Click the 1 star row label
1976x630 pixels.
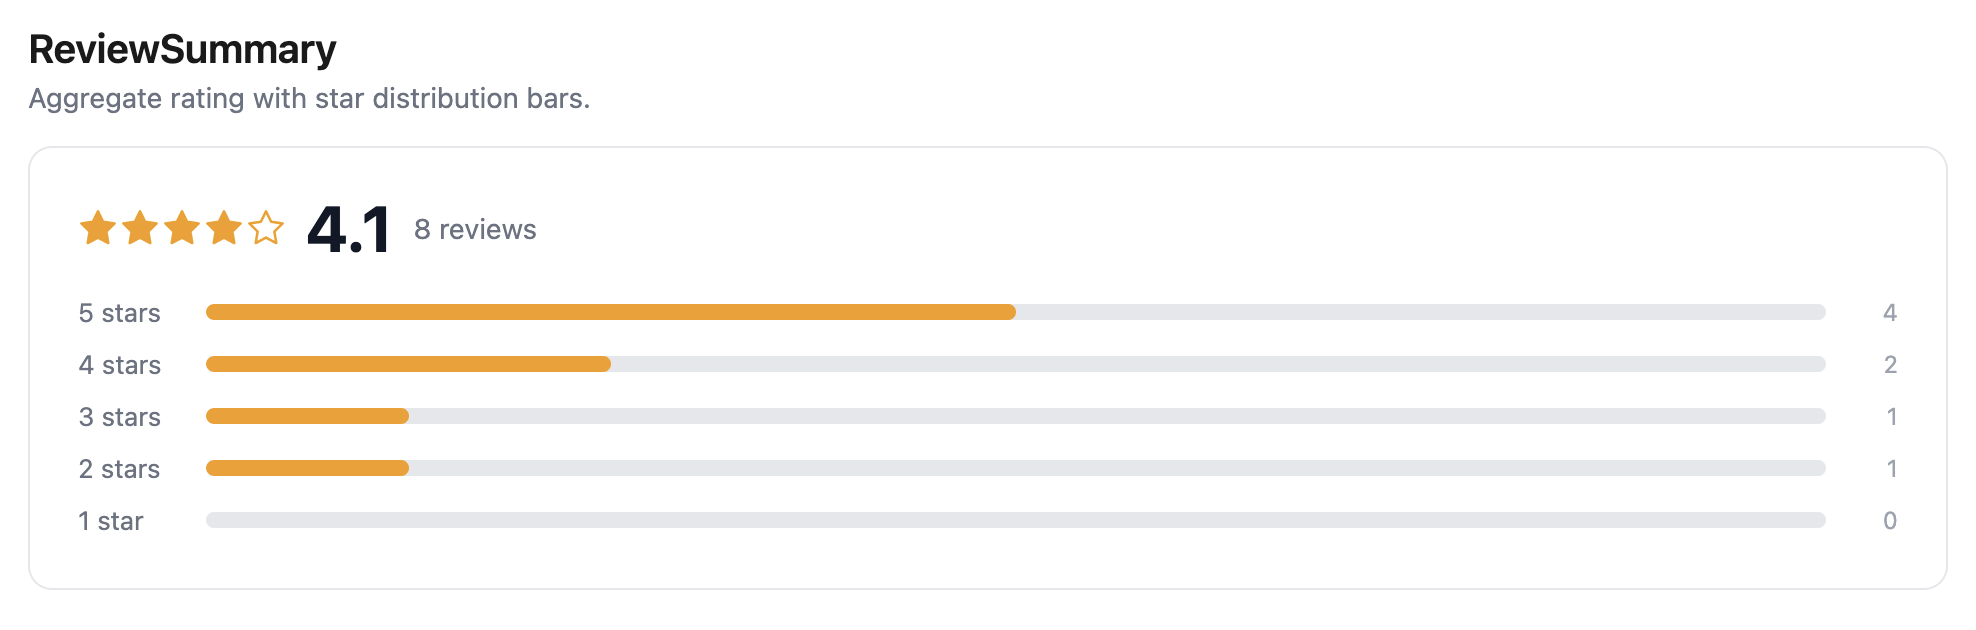[110, 520]
